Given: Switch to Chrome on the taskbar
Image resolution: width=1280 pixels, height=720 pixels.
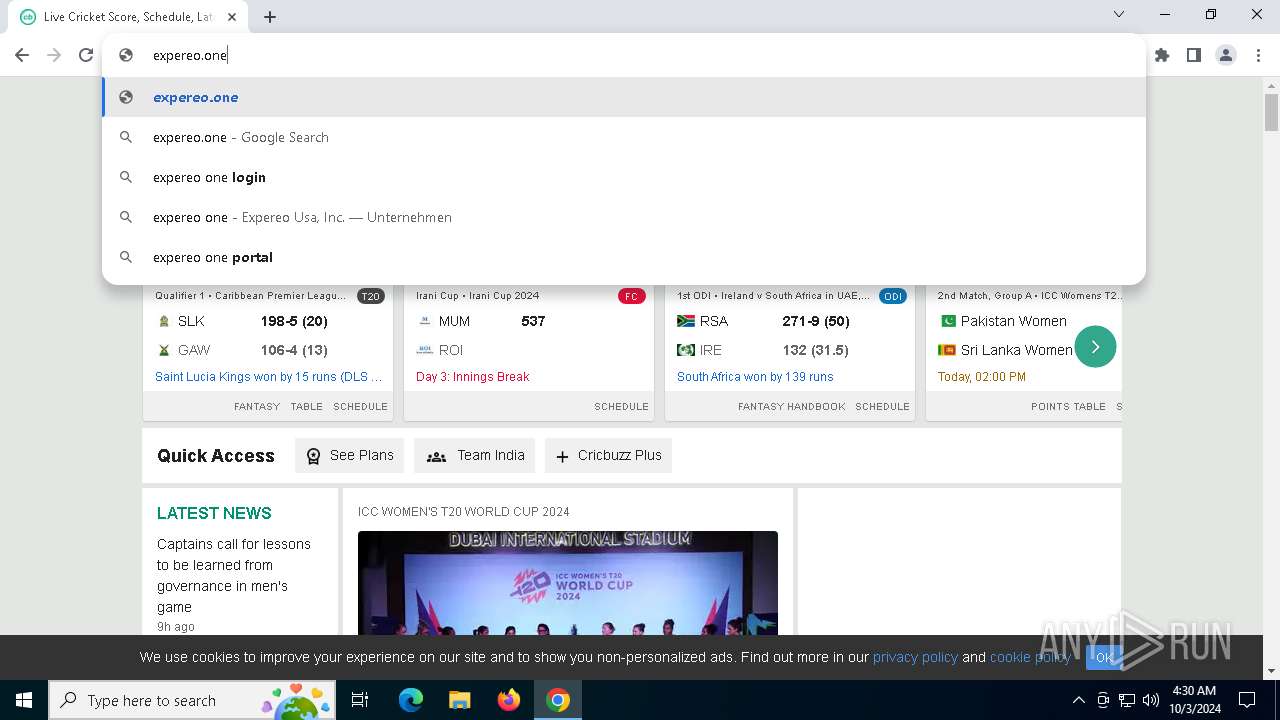Looking at the screenshot, I should tap(558, 700).
